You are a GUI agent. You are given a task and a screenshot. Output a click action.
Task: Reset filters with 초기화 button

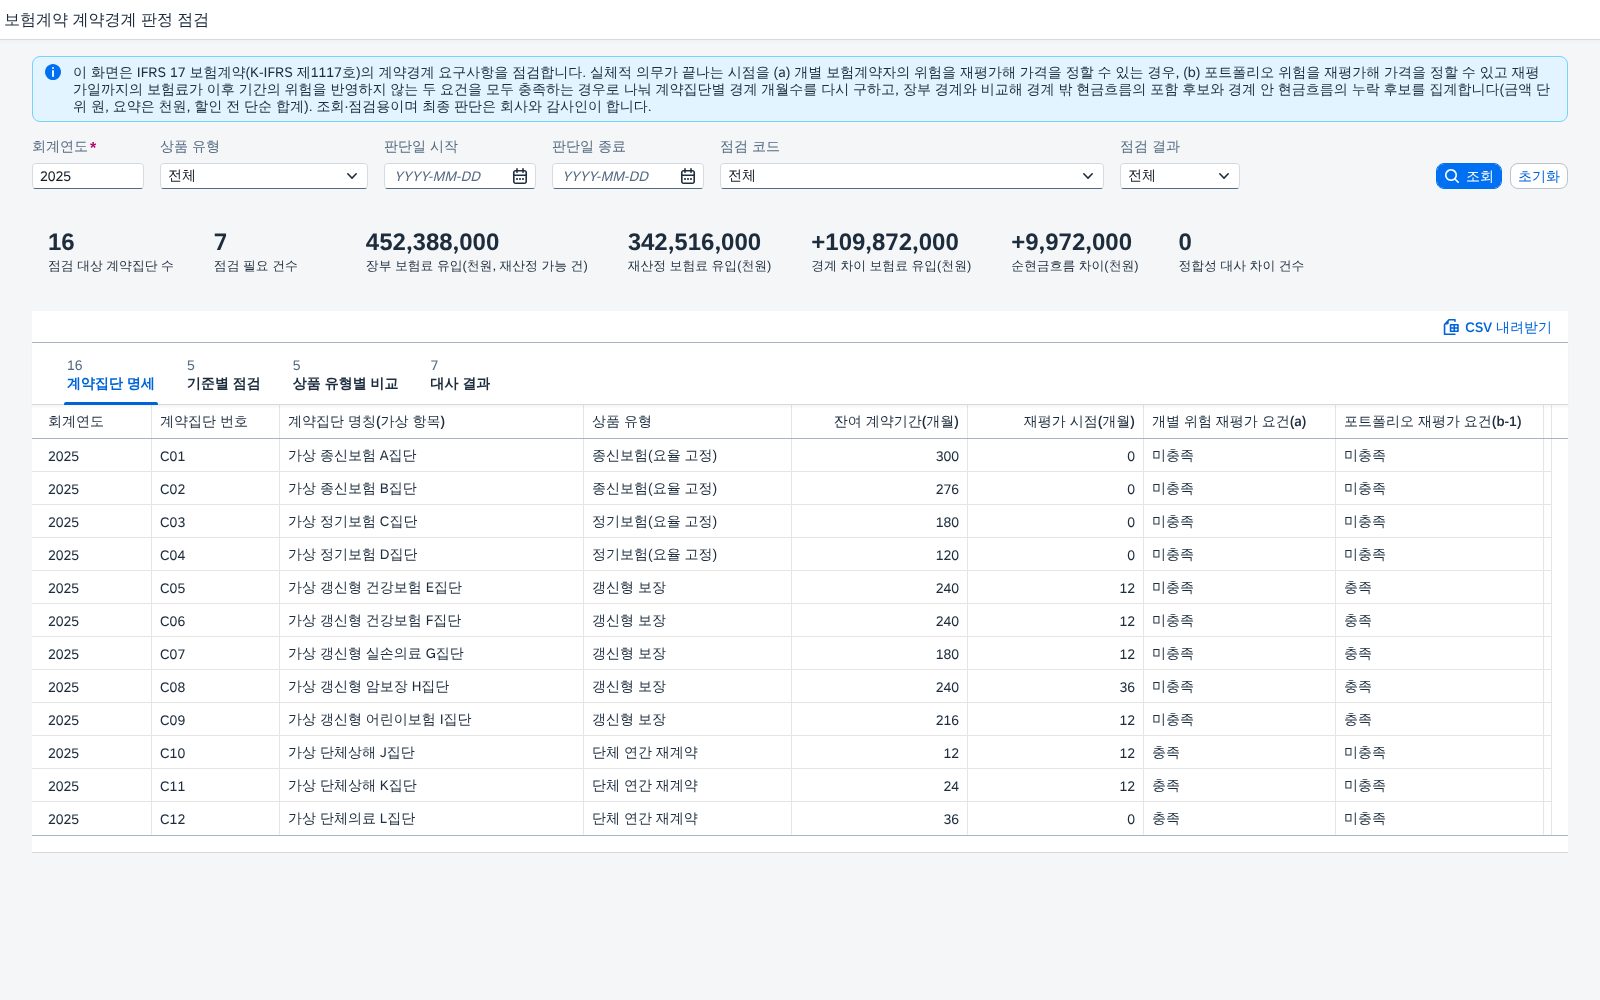tap(1538, 176)
